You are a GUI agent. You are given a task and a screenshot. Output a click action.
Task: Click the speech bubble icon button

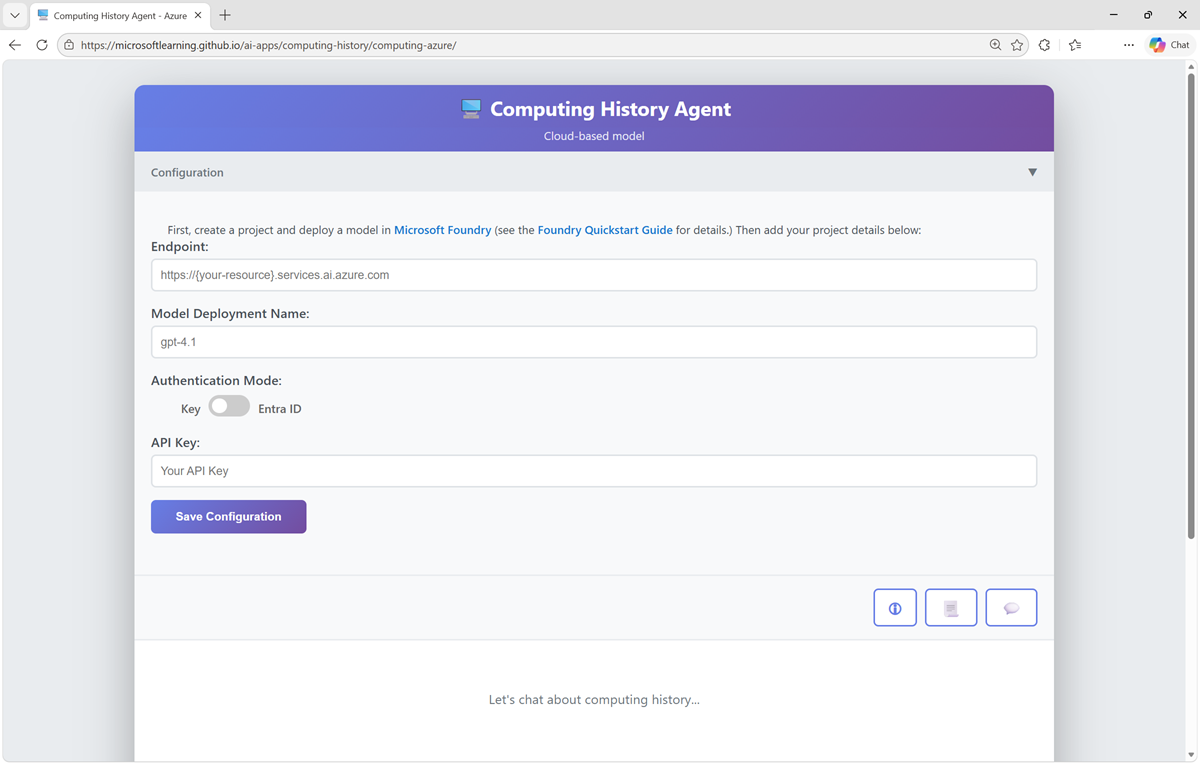coord(1011,608)
